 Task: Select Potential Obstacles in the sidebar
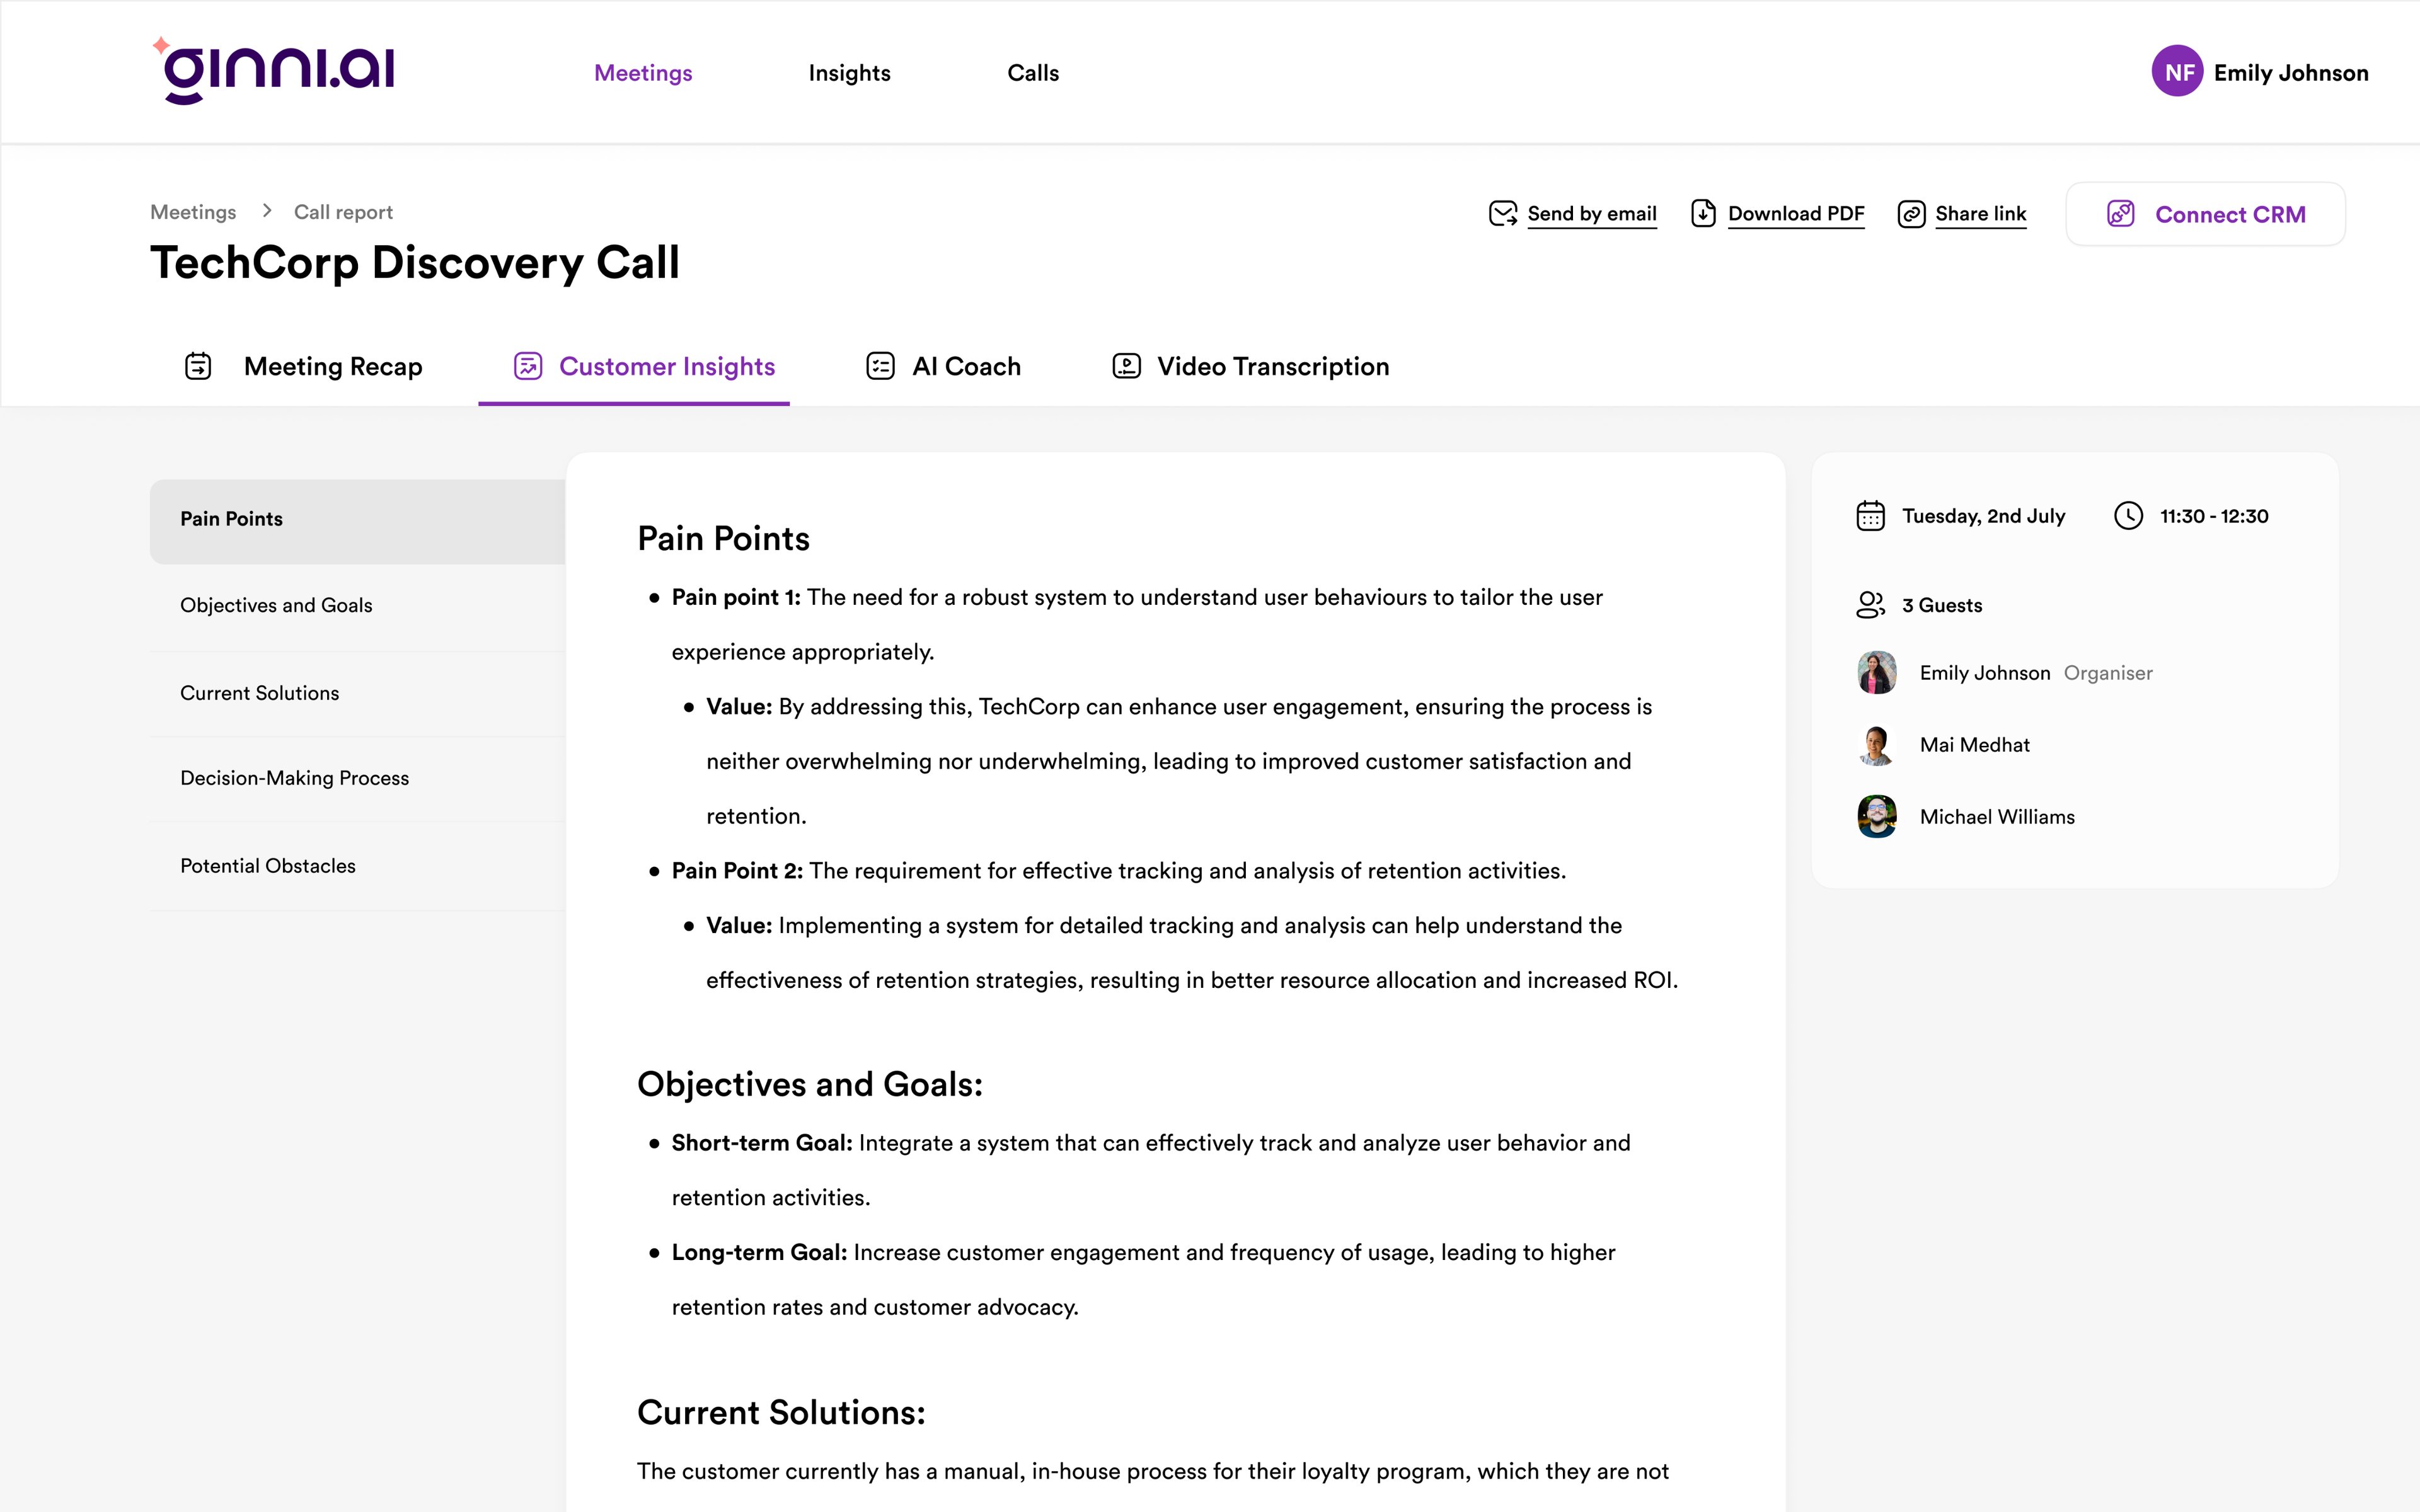click(268, 865)
